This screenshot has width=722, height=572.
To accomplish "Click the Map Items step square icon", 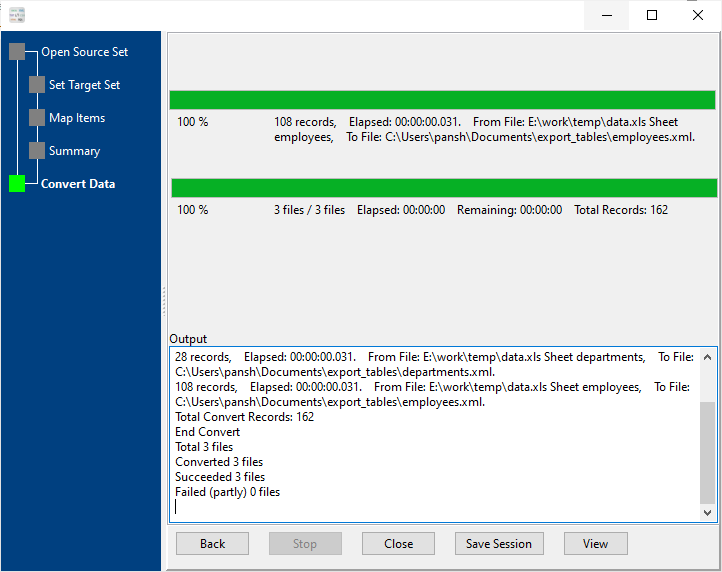I will (37, 118).
